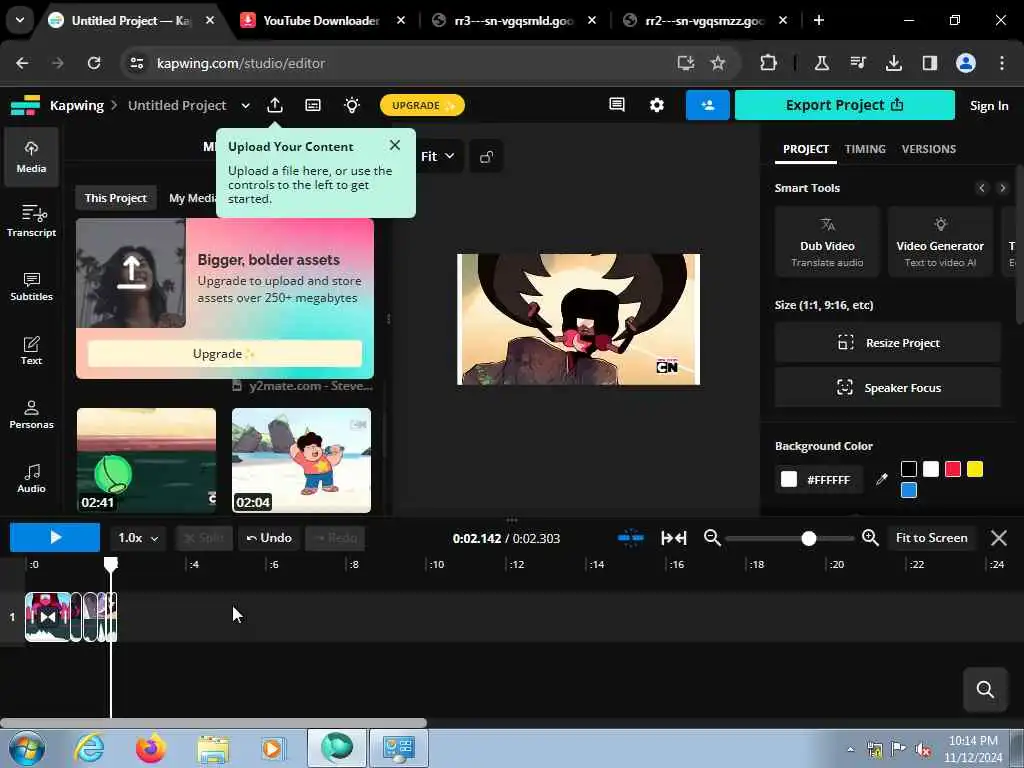Click the upload icon in Kapwing header
Viewport: 1024px width, 768px height.
coord(275,105)
